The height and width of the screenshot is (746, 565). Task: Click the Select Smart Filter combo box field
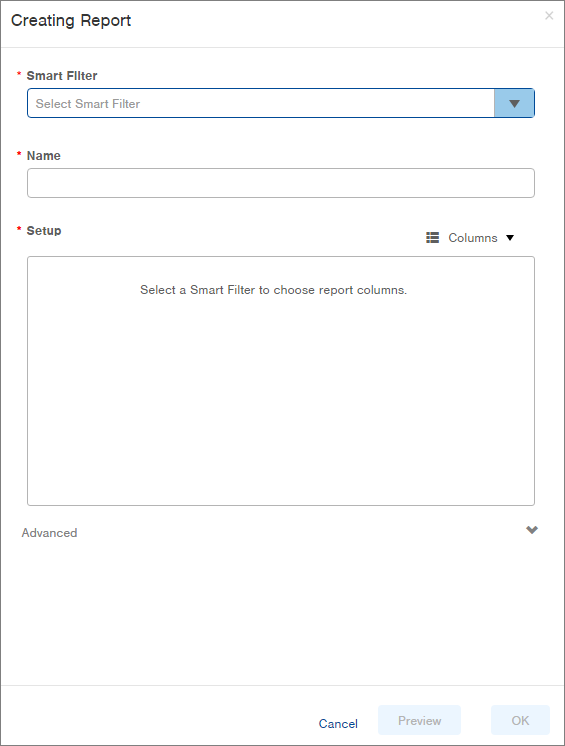point(261,103)
